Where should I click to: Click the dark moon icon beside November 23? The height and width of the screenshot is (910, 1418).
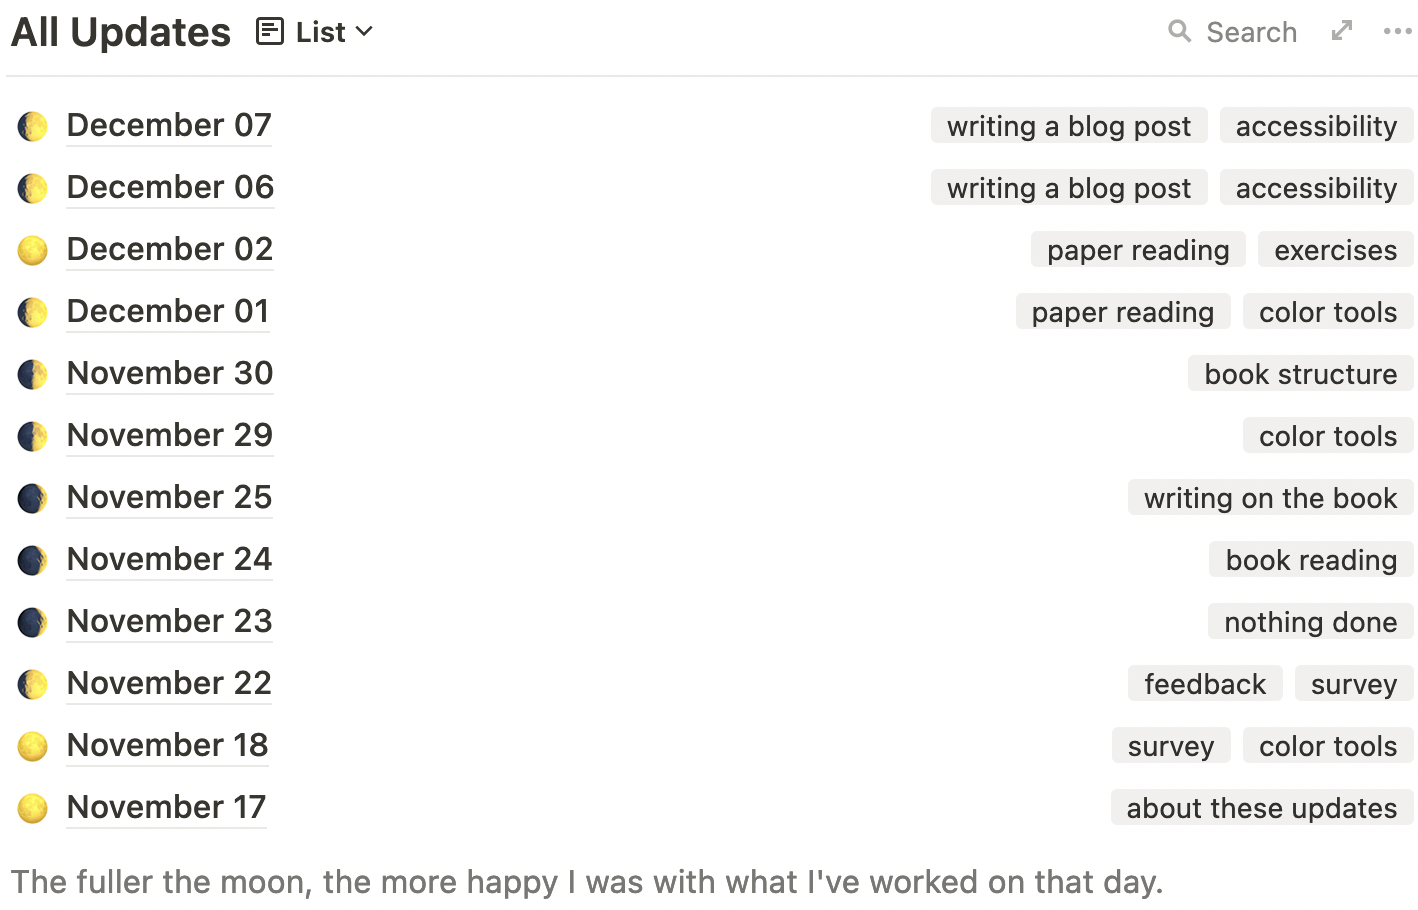33,622
